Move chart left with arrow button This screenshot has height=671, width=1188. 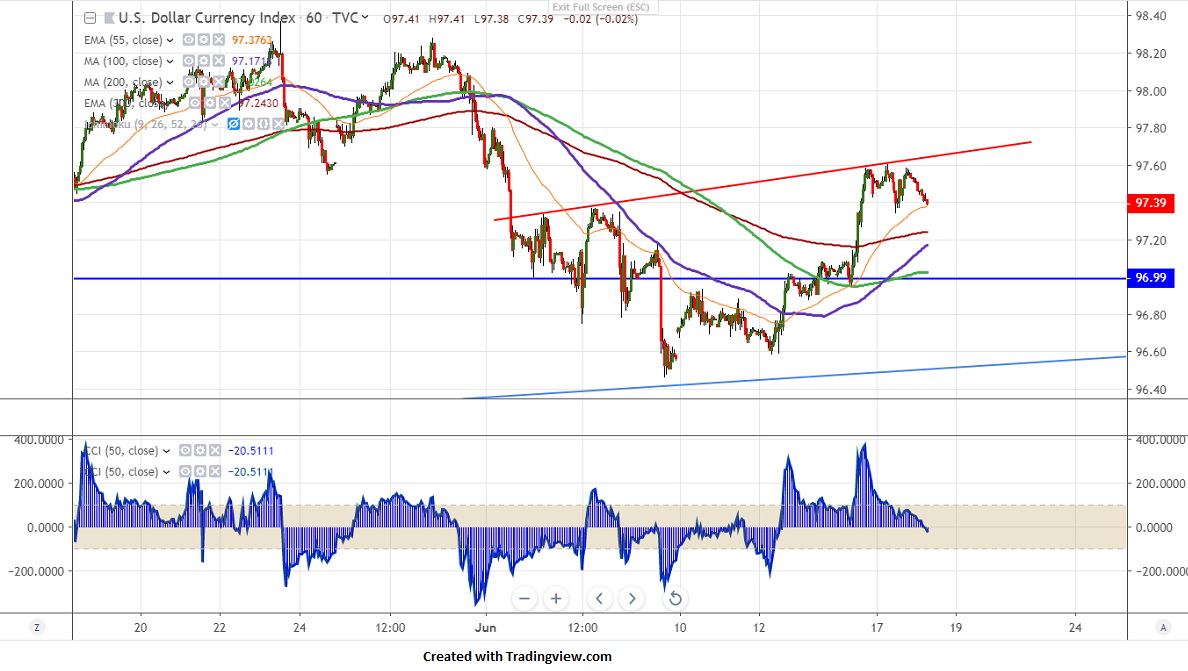[x=599, y=599]
